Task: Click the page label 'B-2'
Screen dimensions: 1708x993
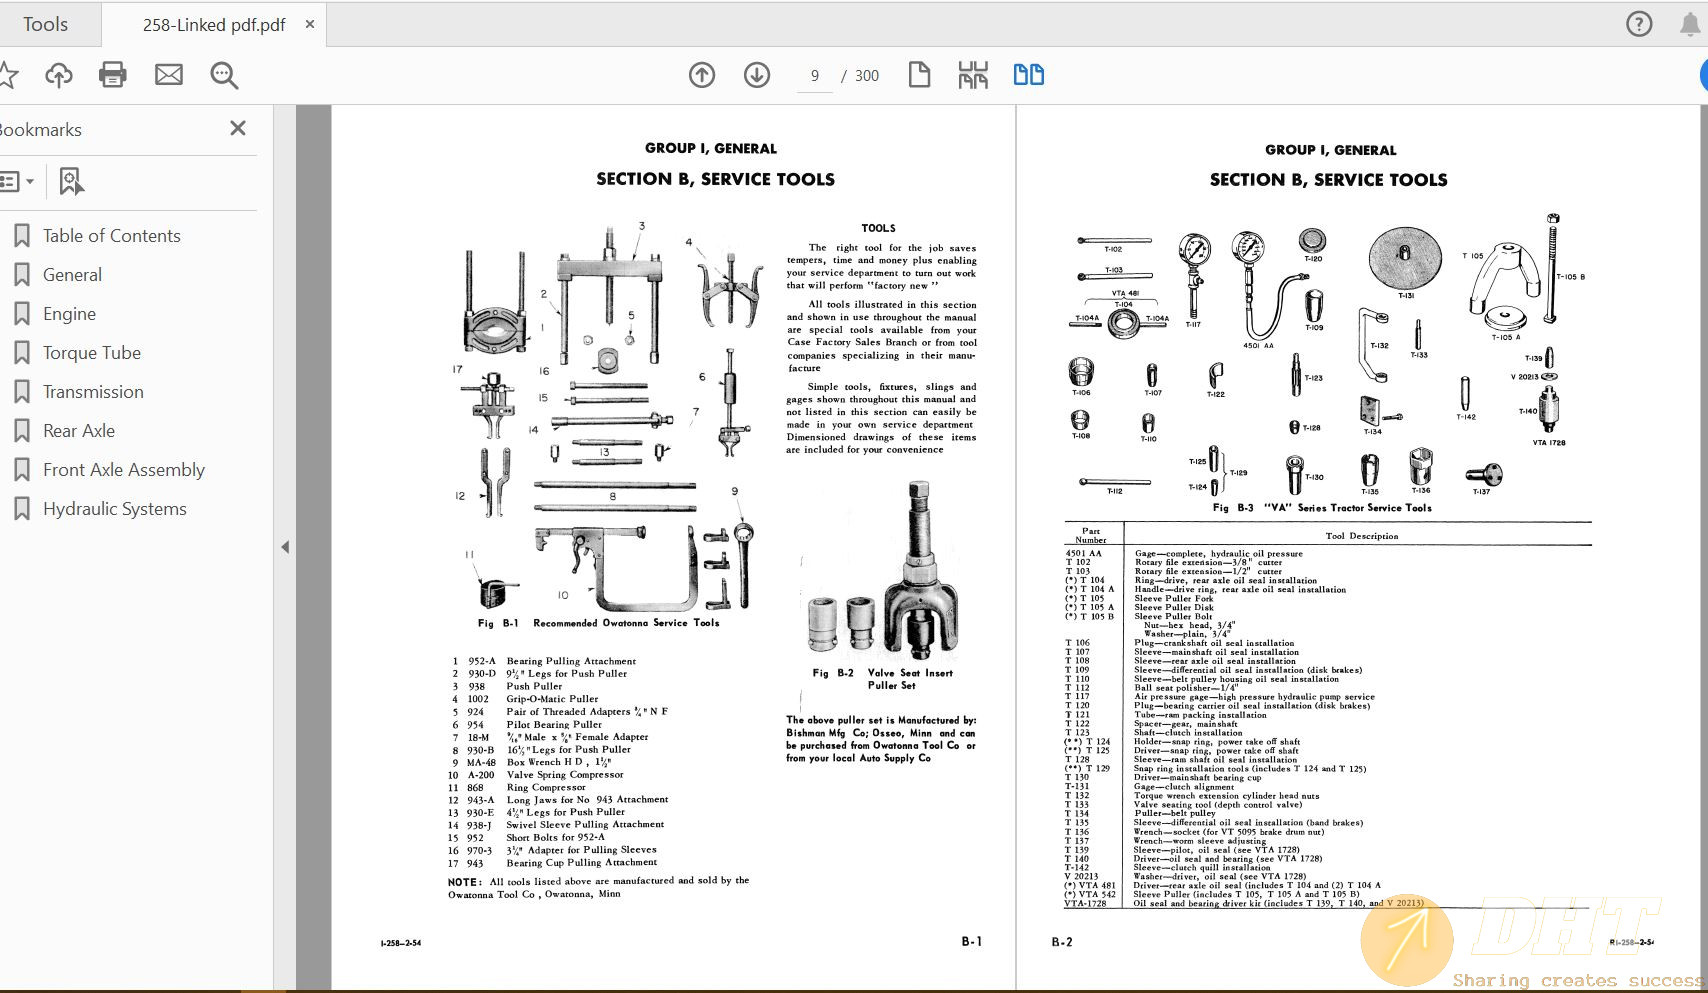Action: (1061, 942)
